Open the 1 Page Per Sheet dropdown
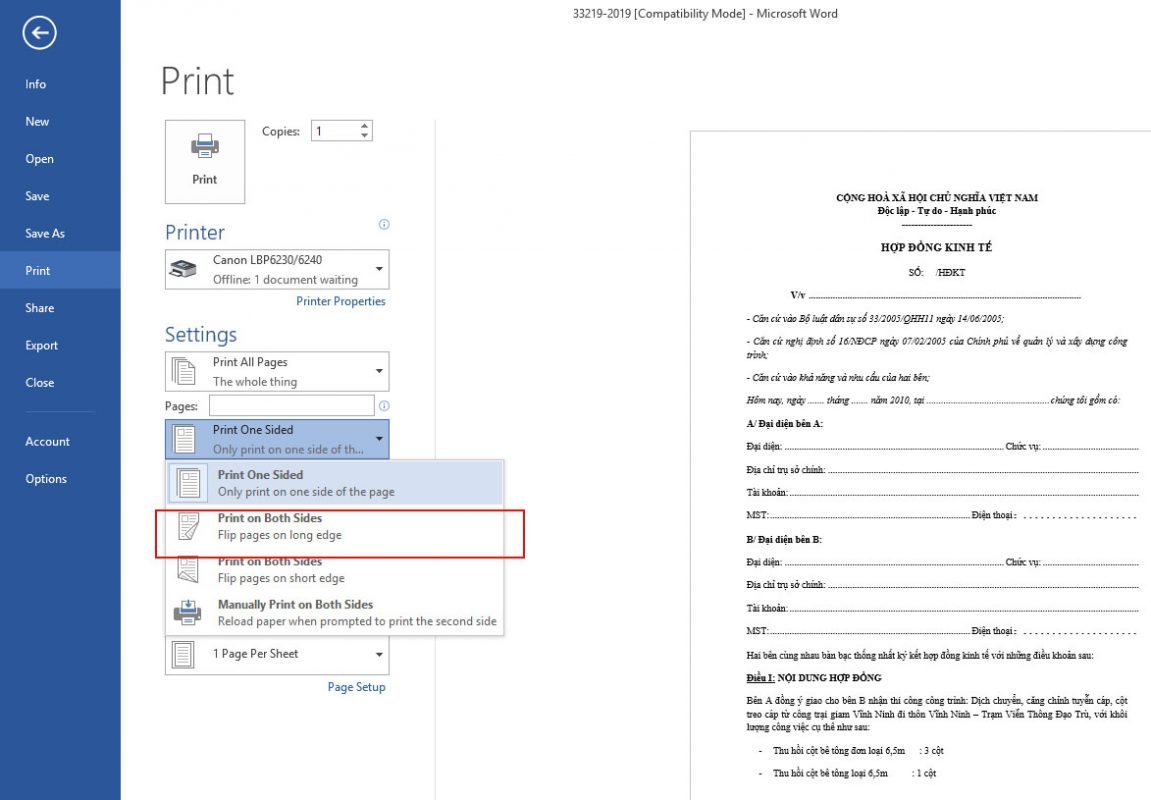This screenshot has height=800, width=1151. tap(277, 654)
